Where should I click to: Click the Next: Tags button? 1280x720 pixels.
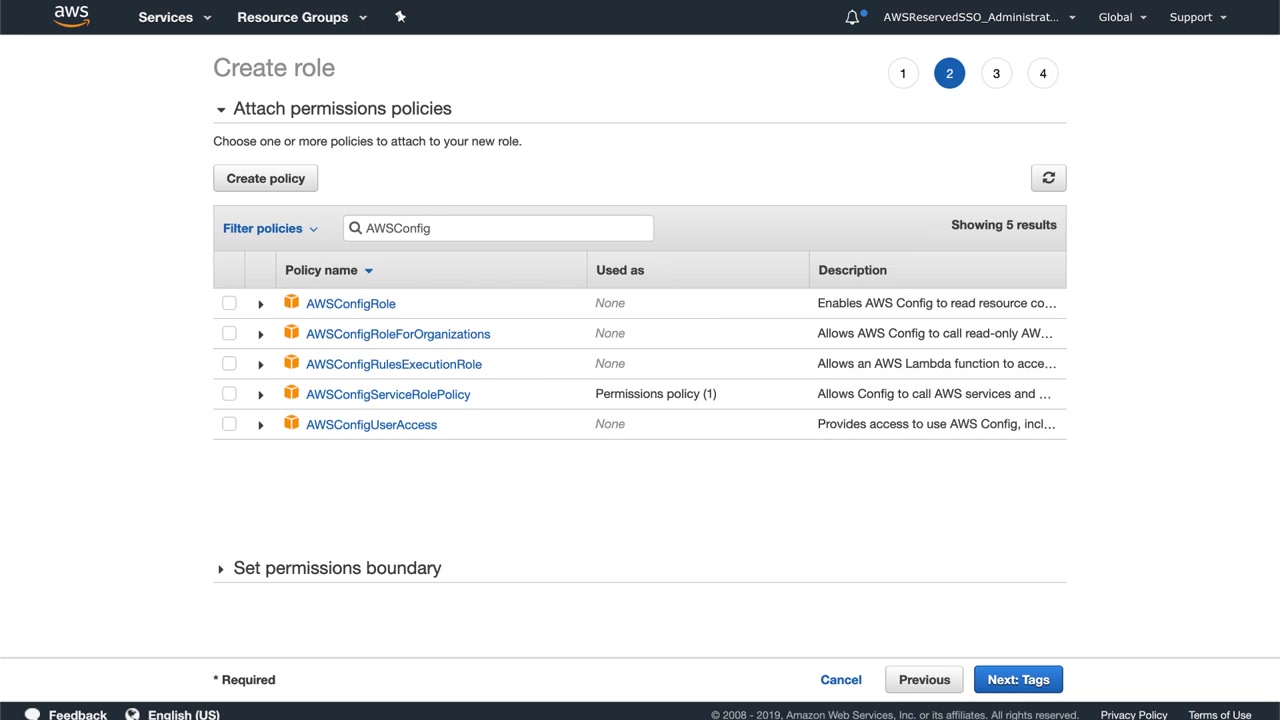(1018, 680)
